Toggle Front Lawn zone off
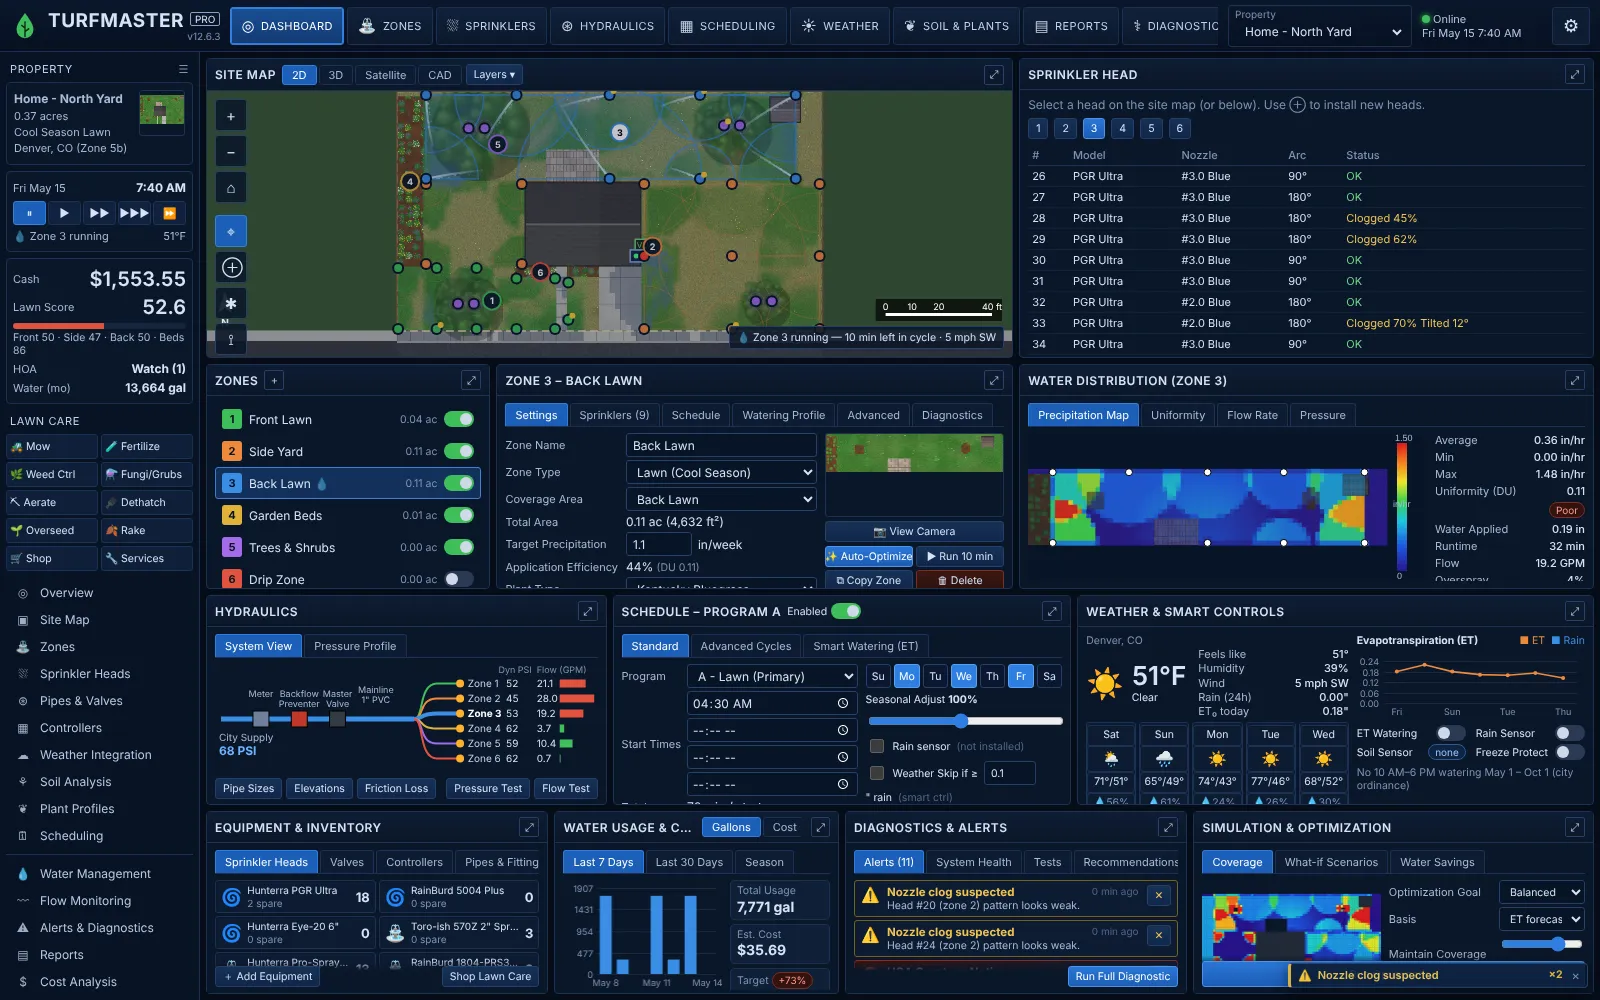 pyautogui.click(x=459, y=419)
